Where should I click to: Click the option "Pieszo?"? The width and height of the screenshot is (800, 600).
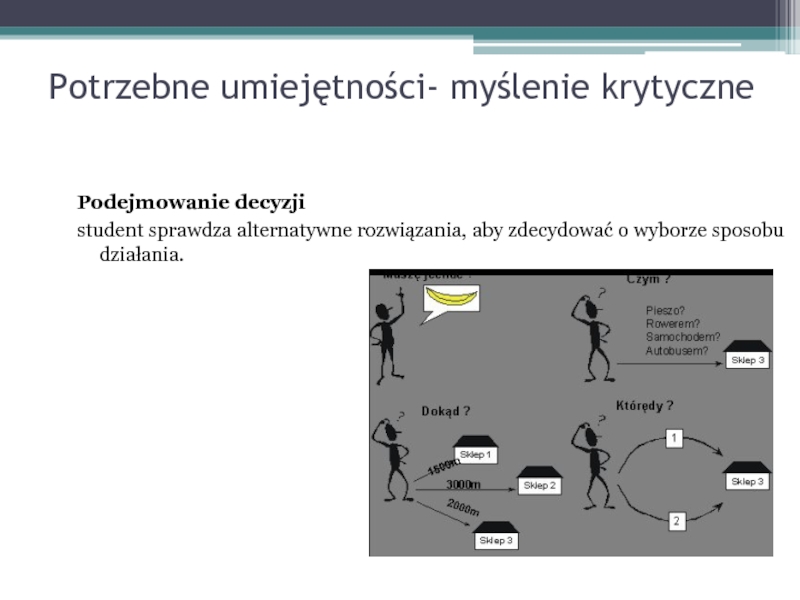pos(665,310)
